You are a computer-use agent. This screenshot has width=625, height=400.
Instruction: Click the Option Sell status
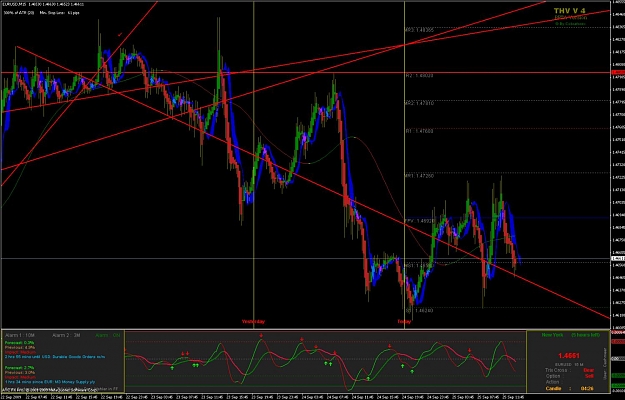pos(570,376)
